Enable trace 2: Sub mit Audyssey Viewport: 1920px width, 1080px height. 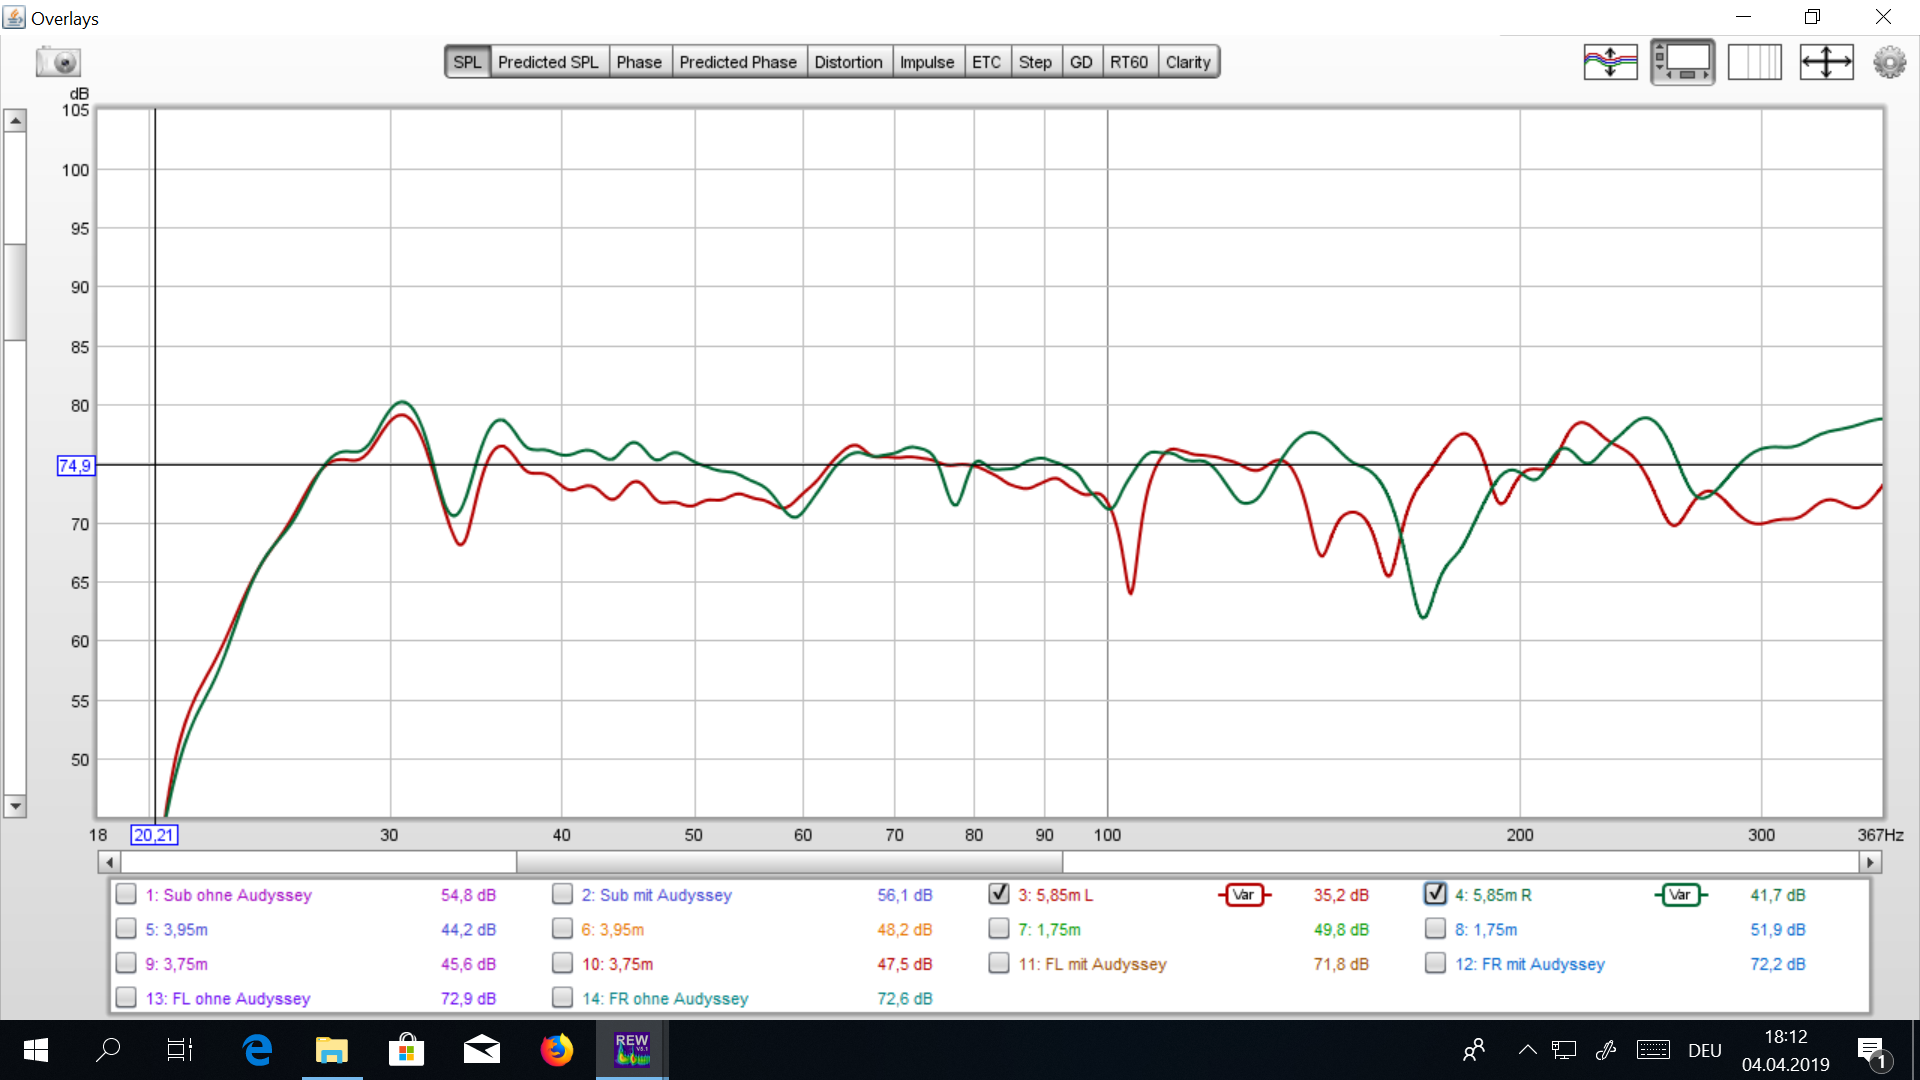[x=563, y=895]
